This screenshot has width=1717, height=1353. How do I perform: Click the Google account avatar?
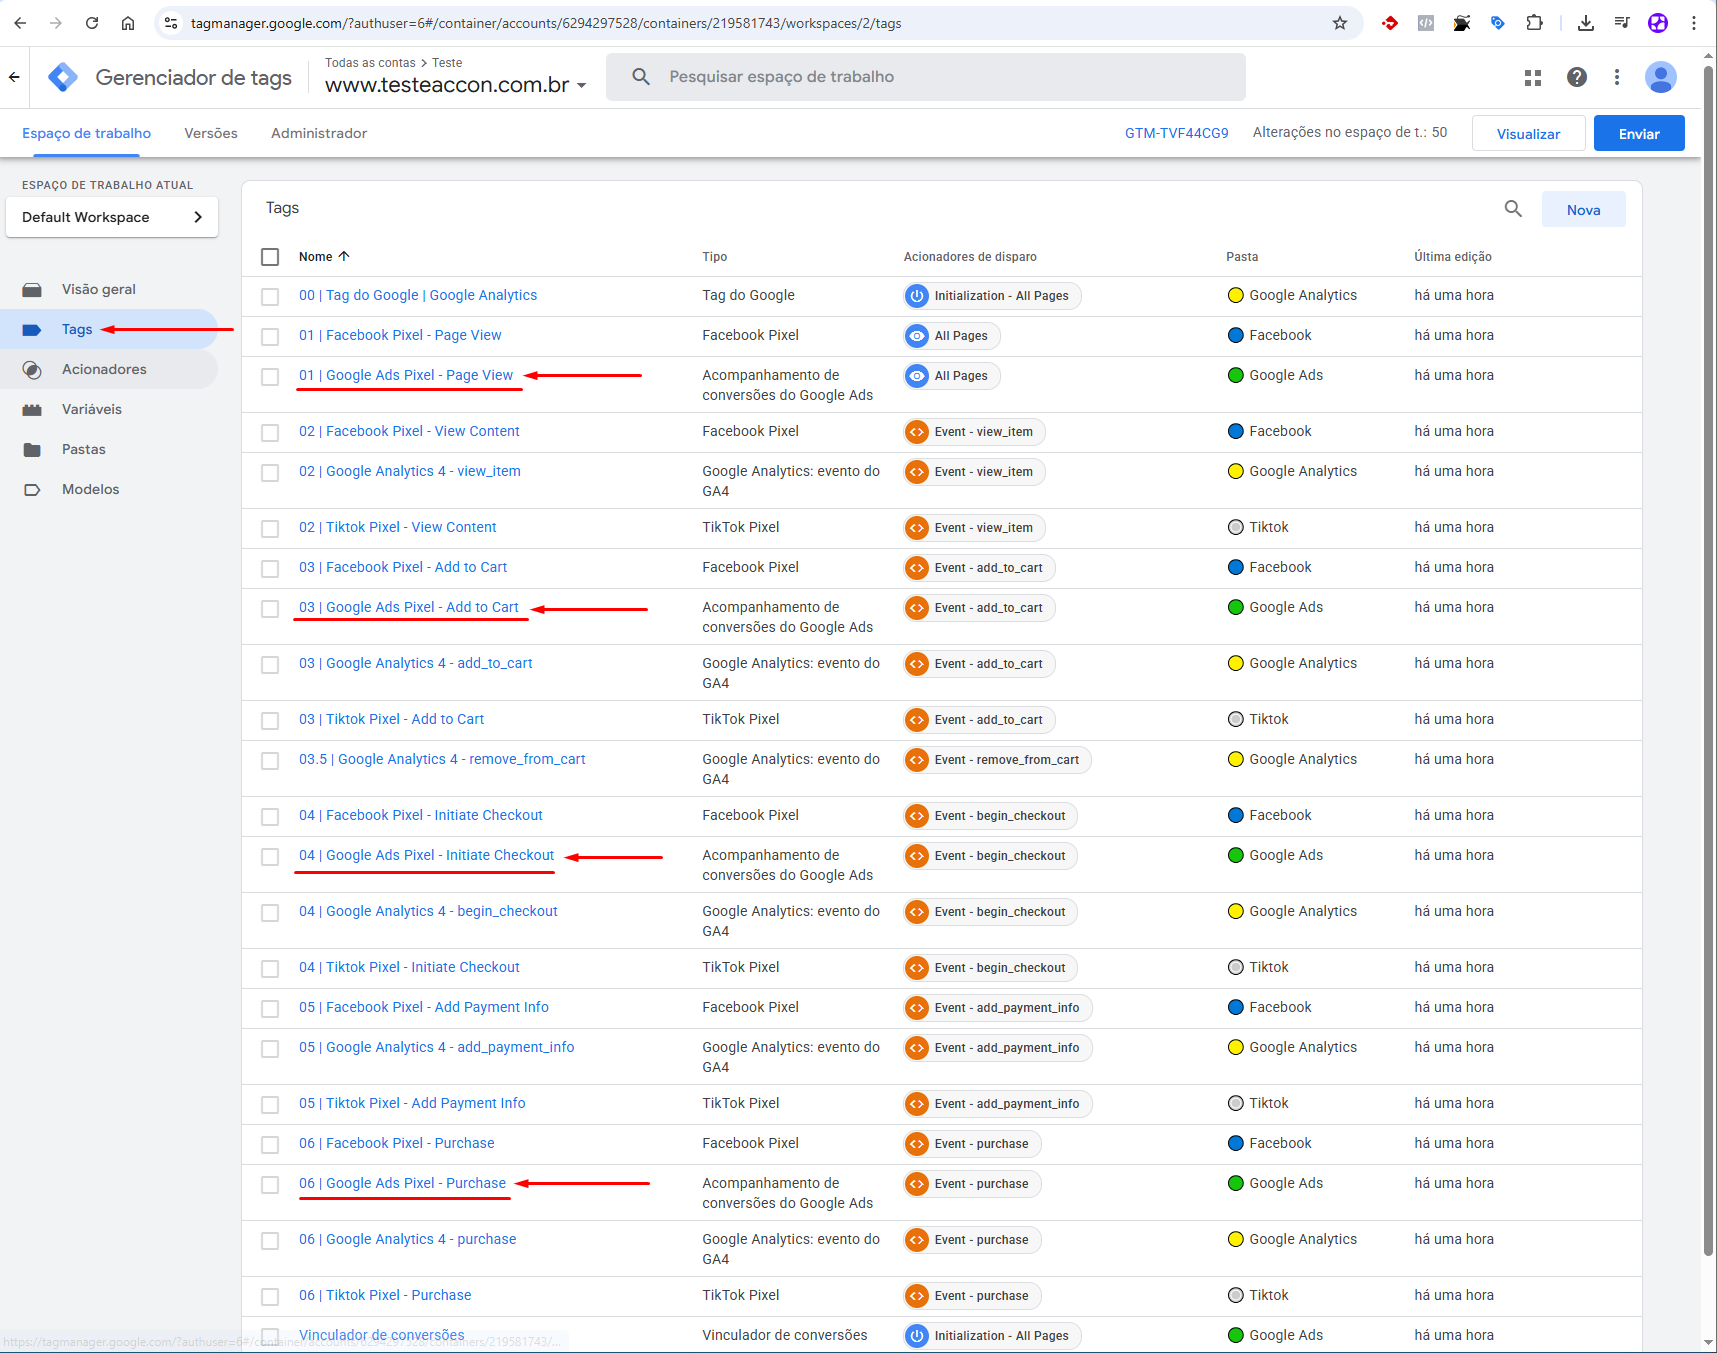point(1660,77)
